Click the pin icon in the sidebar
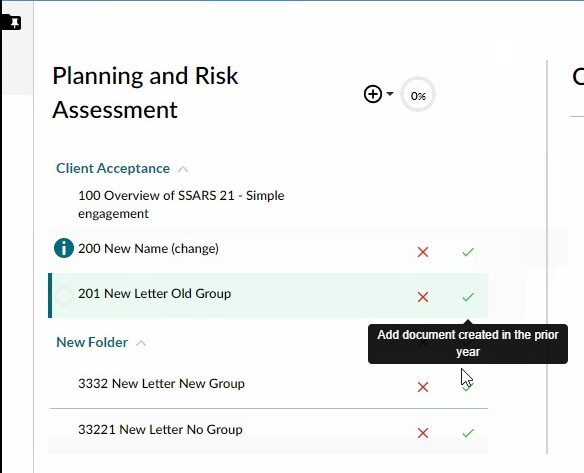The height and width of the screenshot is (473, 584). tap(14, 23)
